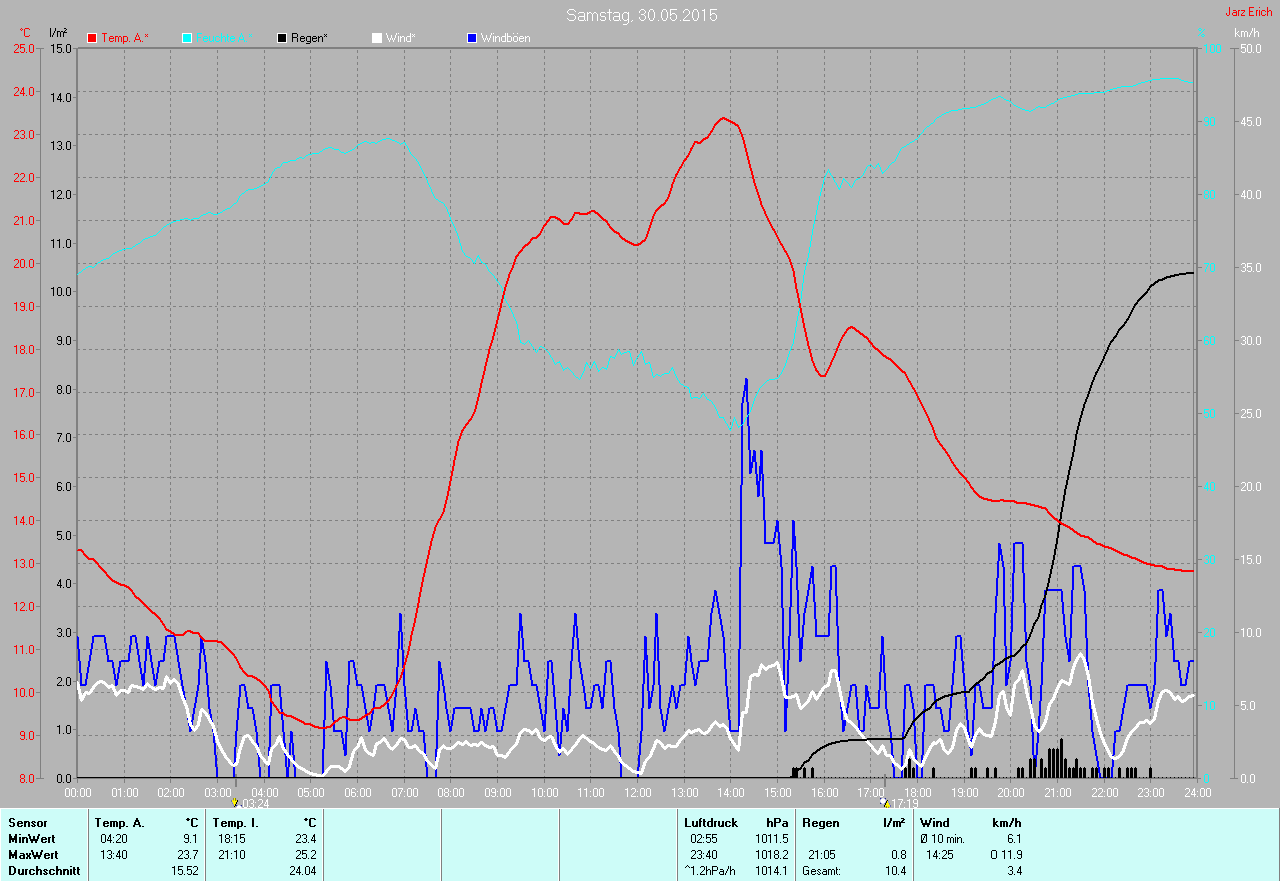Click the 'Temp. I.' table column header
Image resolution: width=1280 pixels, height=881 pixels.
point(236,823)
